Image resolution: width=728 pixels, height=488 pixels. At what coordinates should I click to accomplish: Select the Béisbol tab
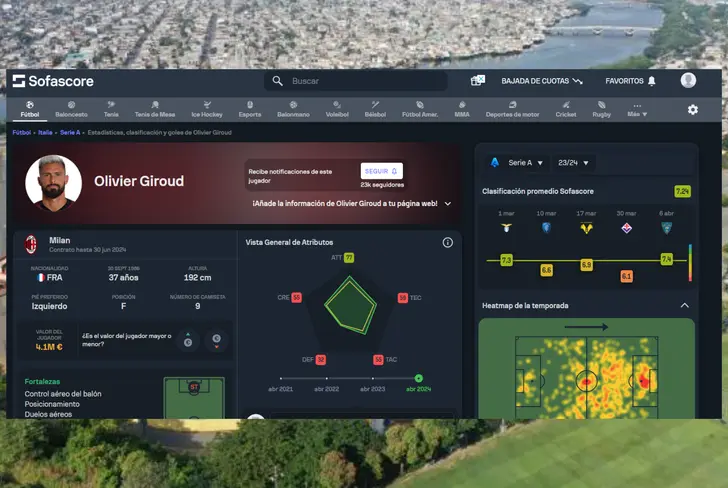[x=375, y=110]
